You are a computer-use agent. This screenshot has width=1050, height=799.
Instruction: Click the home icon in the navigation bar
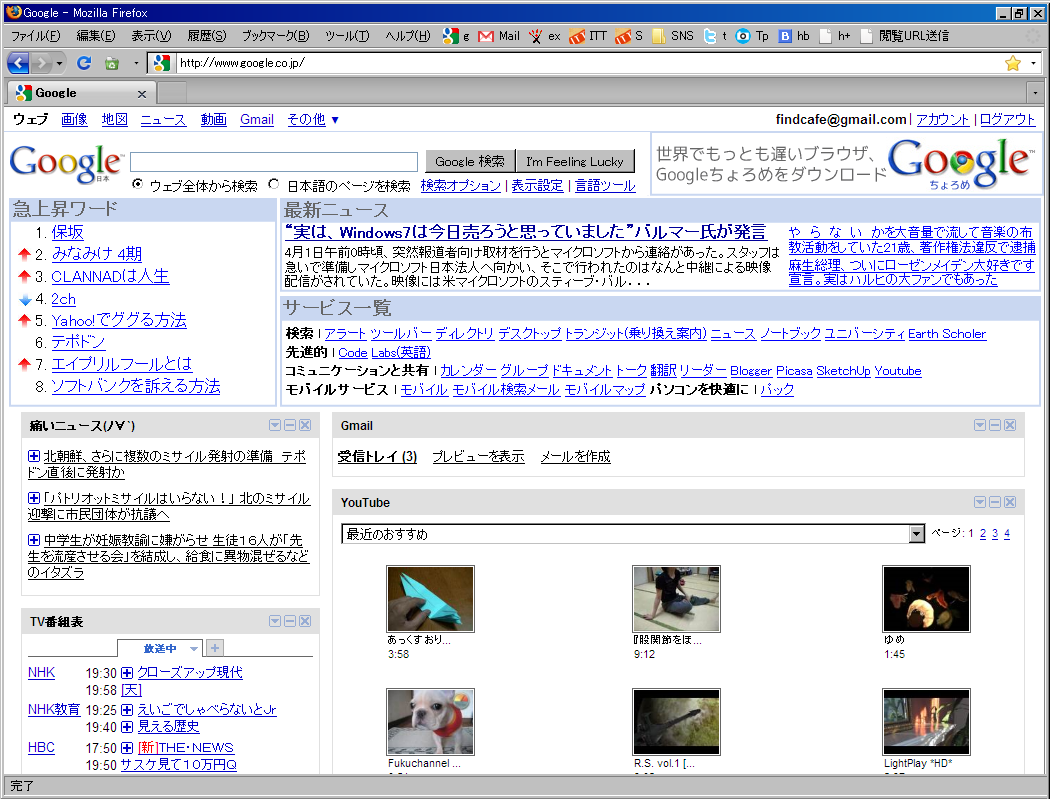click(112, 63)
